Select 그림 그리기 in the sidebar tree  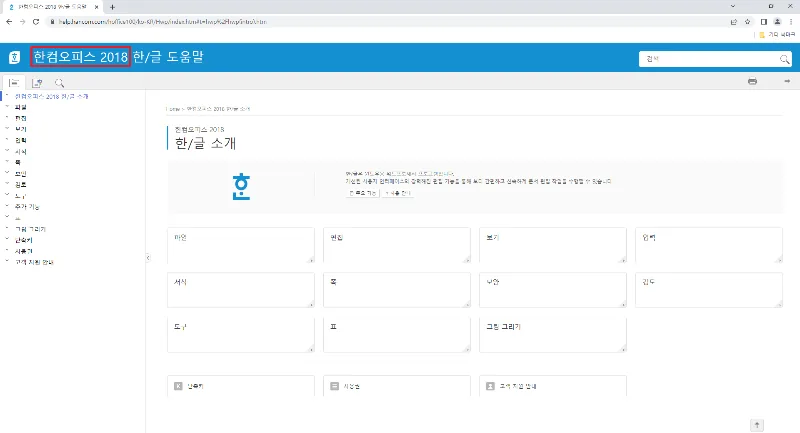(x=31, y=229)
